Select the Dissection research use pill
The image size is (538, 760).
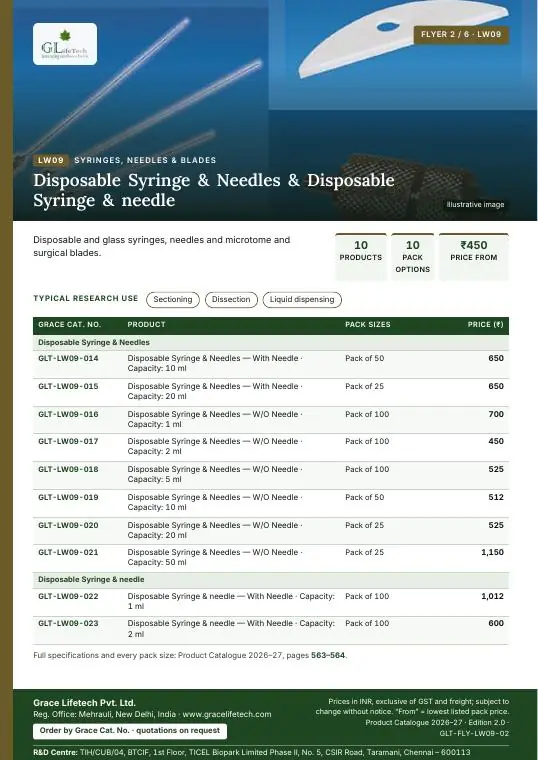[231, 300]
